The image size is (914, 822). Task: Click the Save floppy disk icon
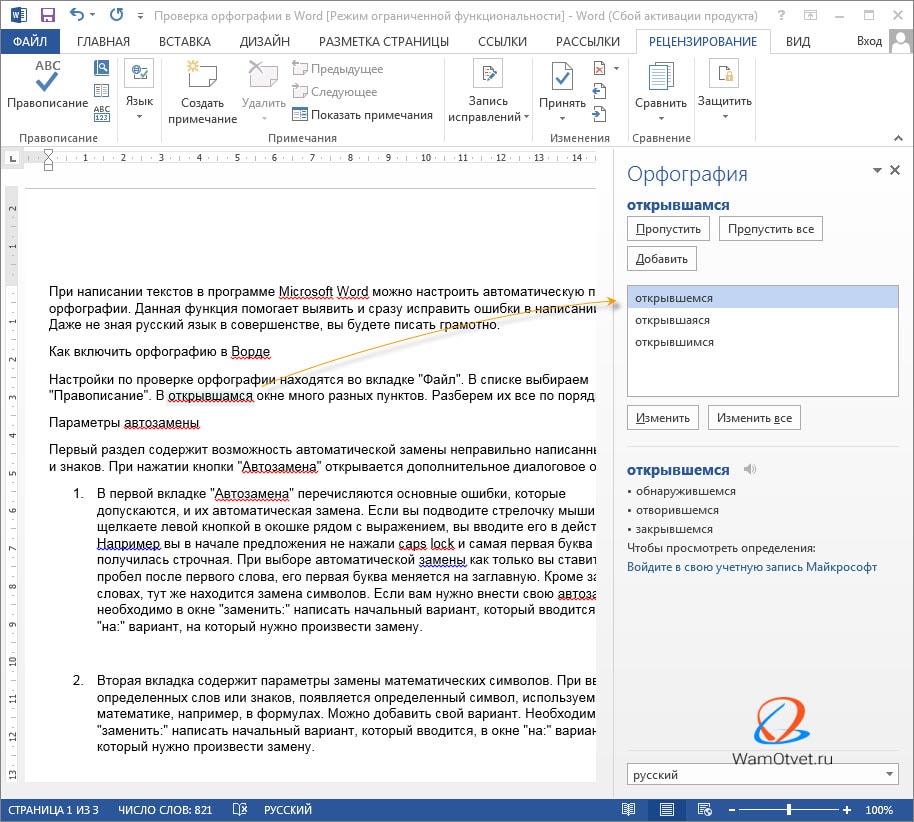pyautogui.click(x=47, y=15)
